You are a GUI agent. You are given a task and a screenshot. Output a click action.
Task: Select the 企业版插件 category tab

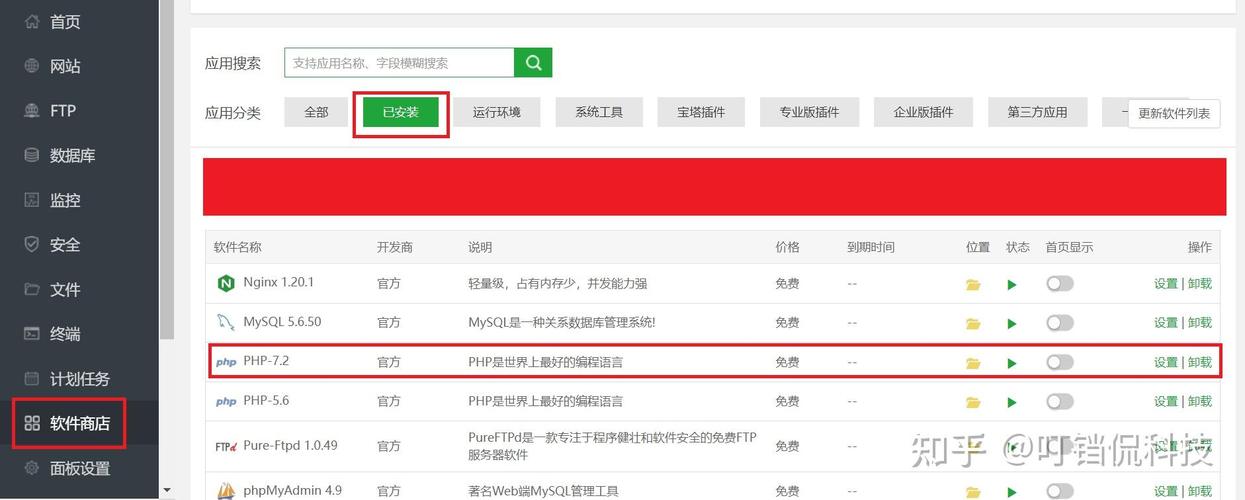[x=923, y=112]
